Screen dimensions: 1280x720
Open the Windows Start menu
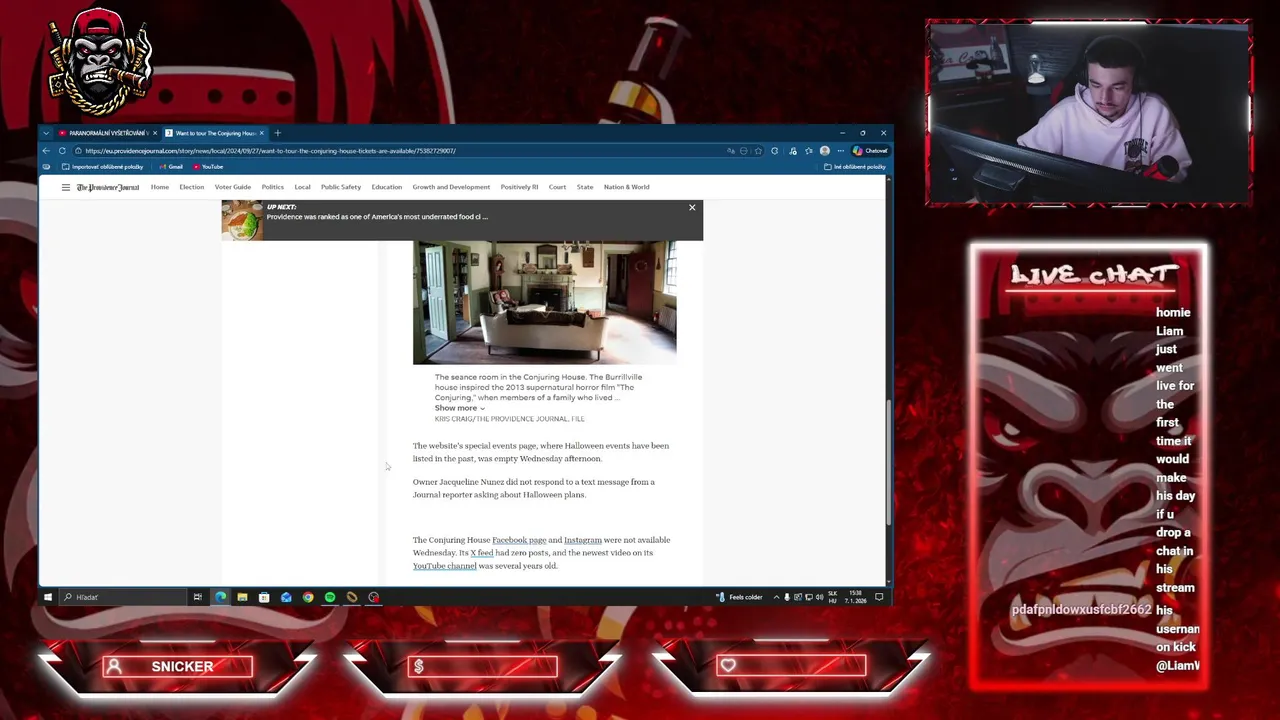(47, 597)
